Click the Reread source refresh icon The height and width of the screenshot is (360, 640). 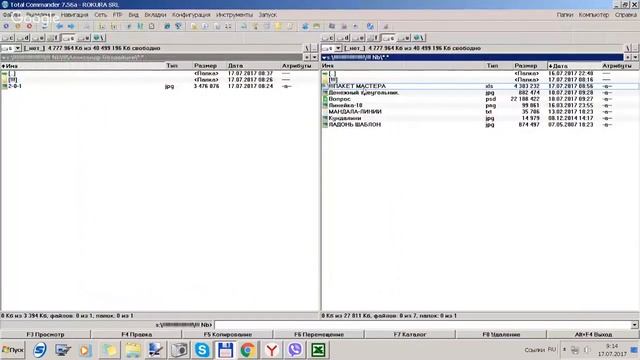point(44,26)
